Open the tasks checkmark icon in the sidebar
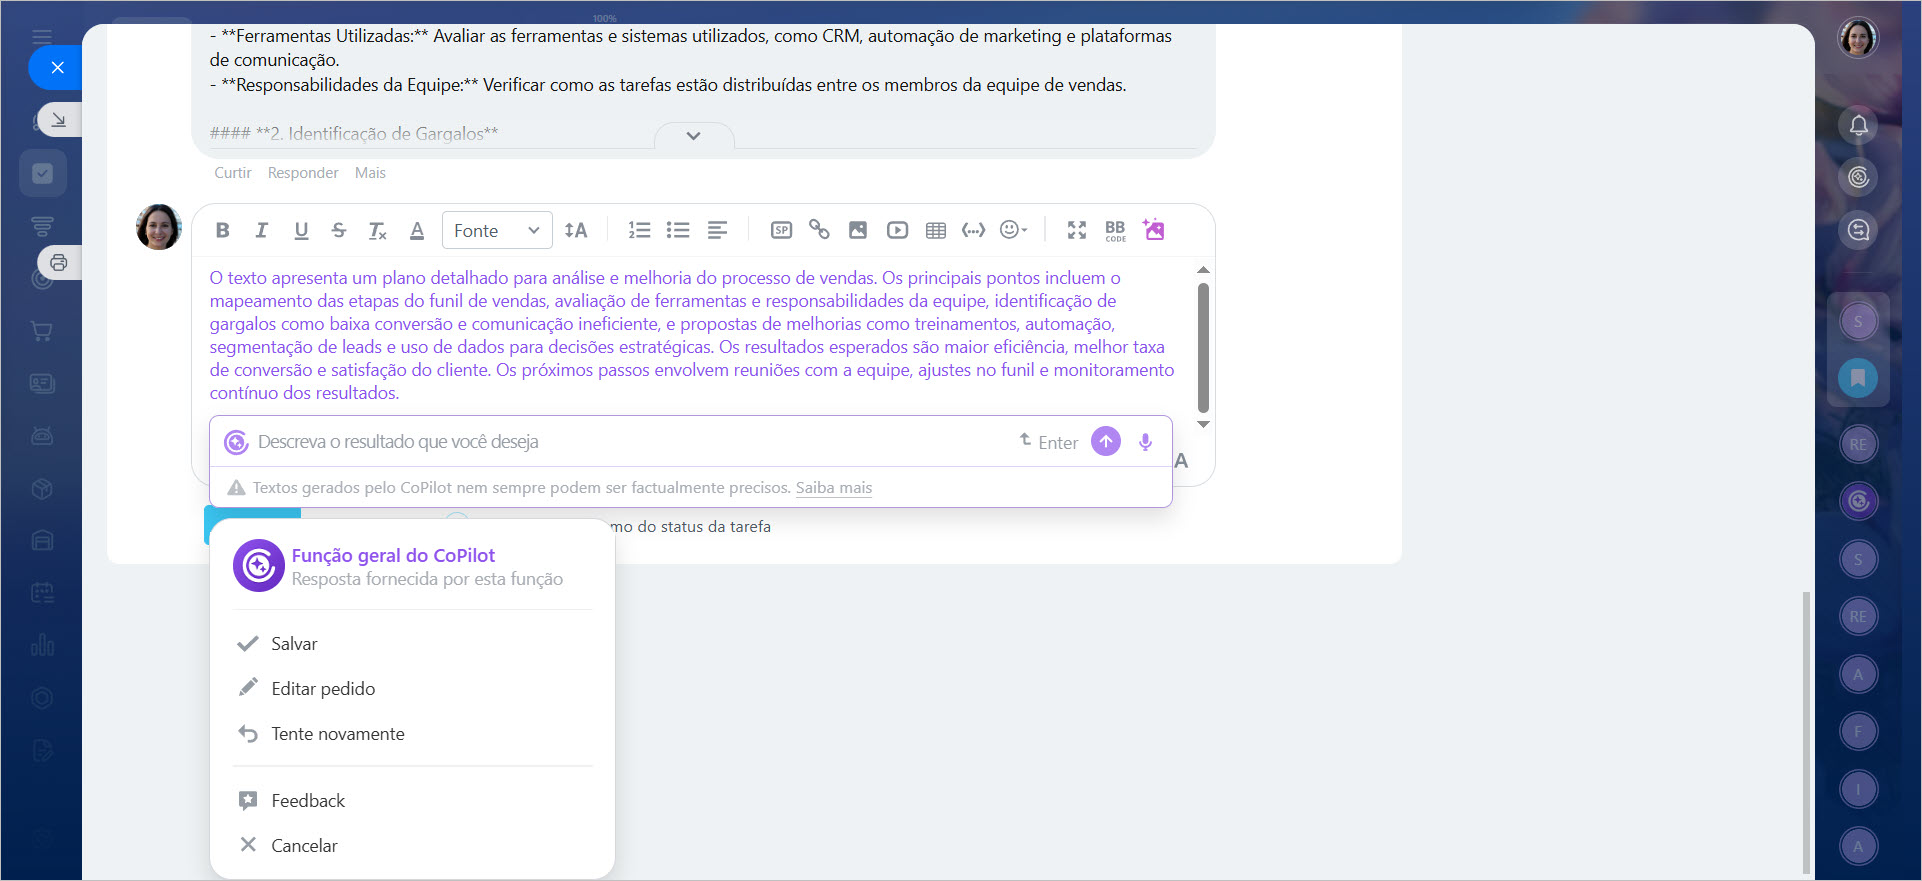 pos(43,174)
